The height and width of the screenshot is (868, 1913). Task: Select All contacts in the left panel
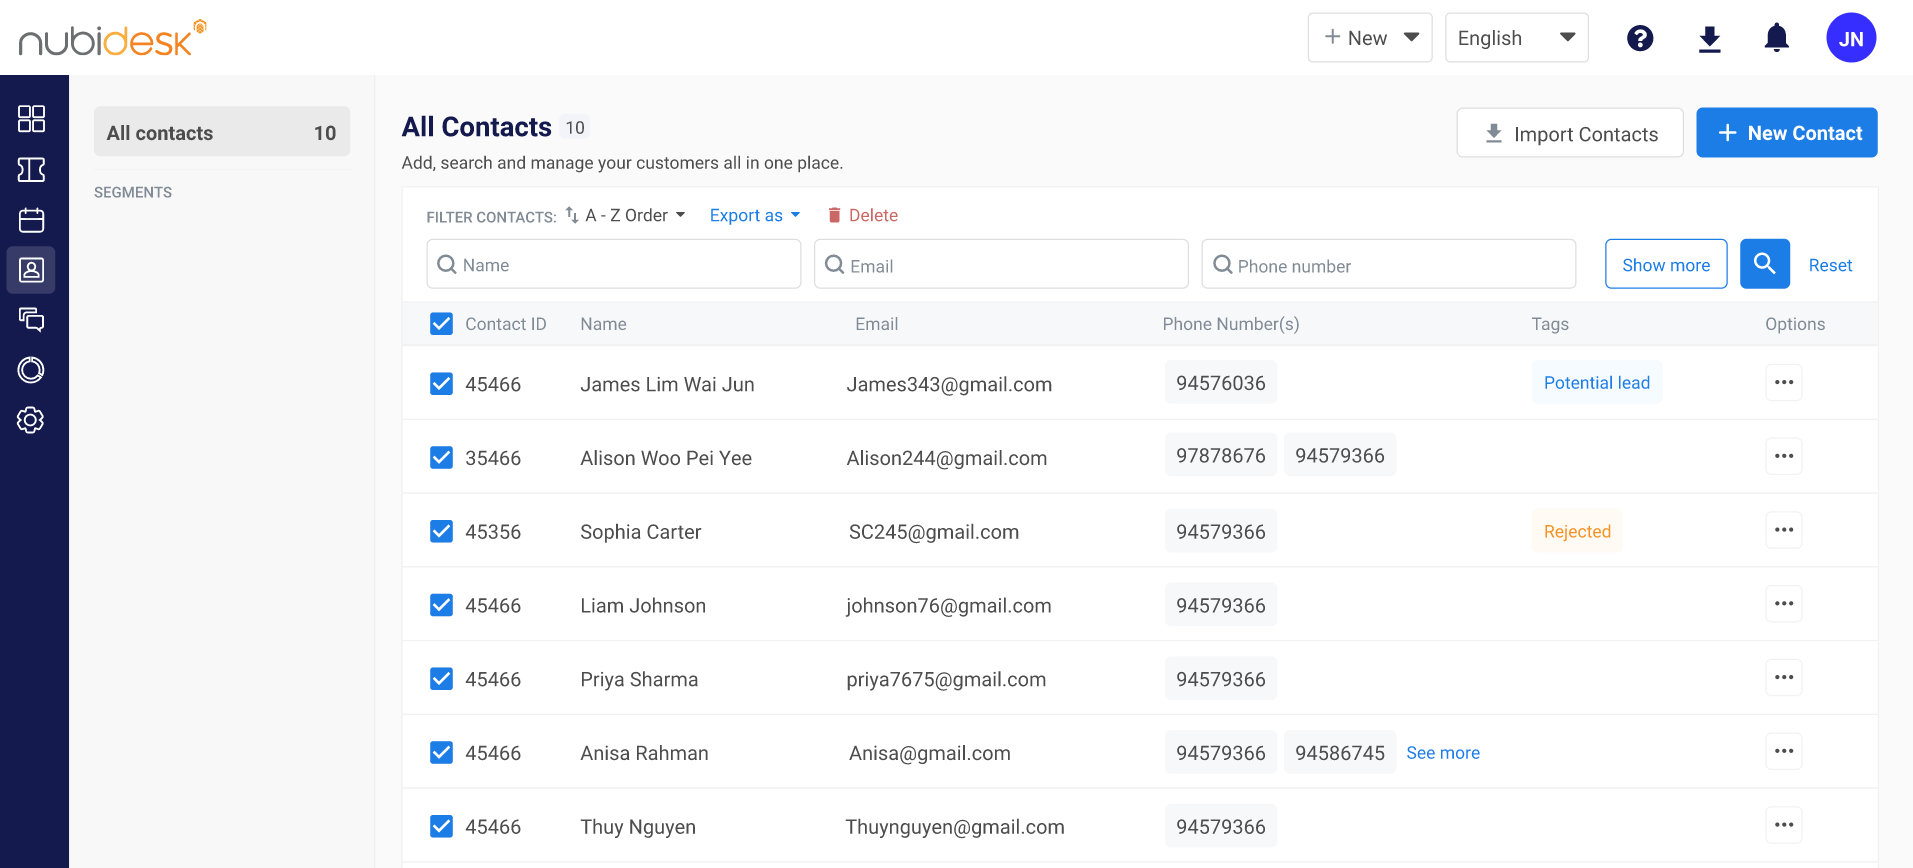click(222, 132)
